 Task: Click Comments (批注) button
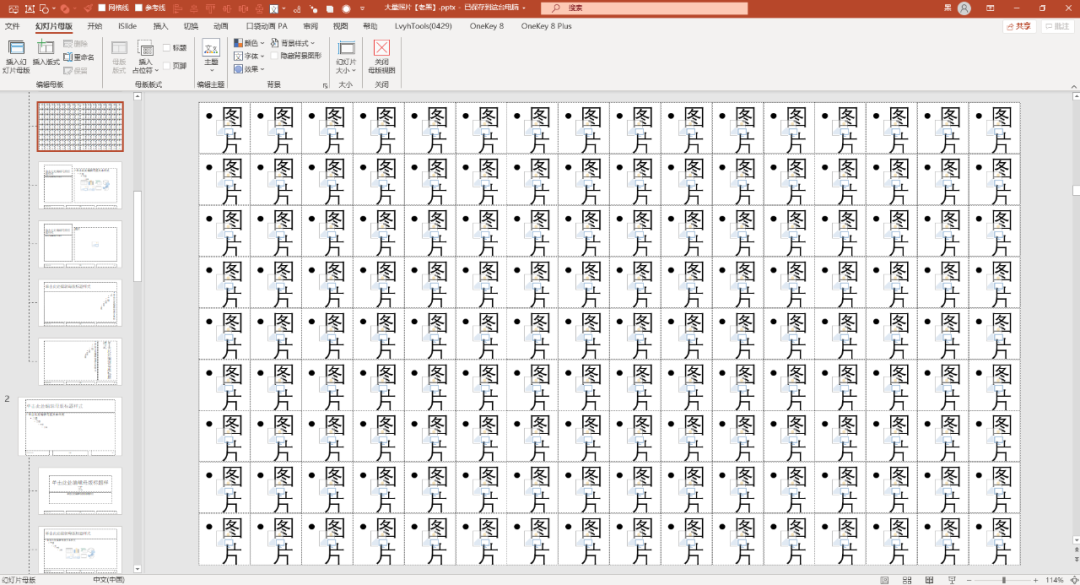click(x=1056, y=26)
